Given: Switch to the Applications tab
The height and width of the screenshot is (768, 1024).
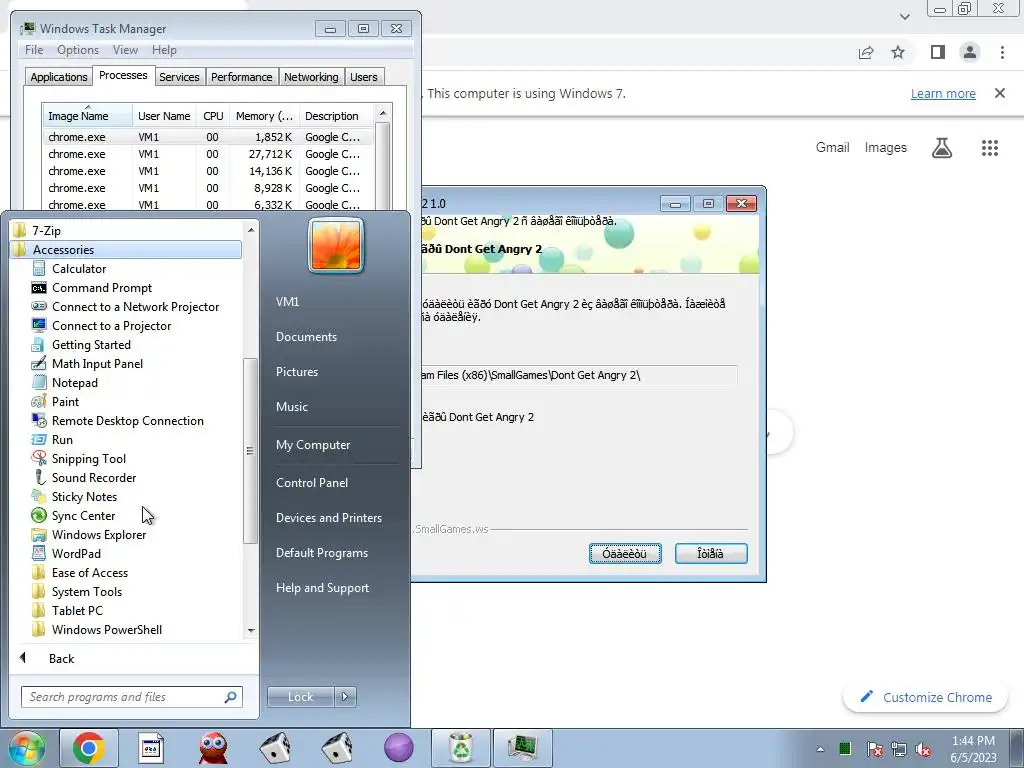Looking at the screenshot, I should point(59,77).
